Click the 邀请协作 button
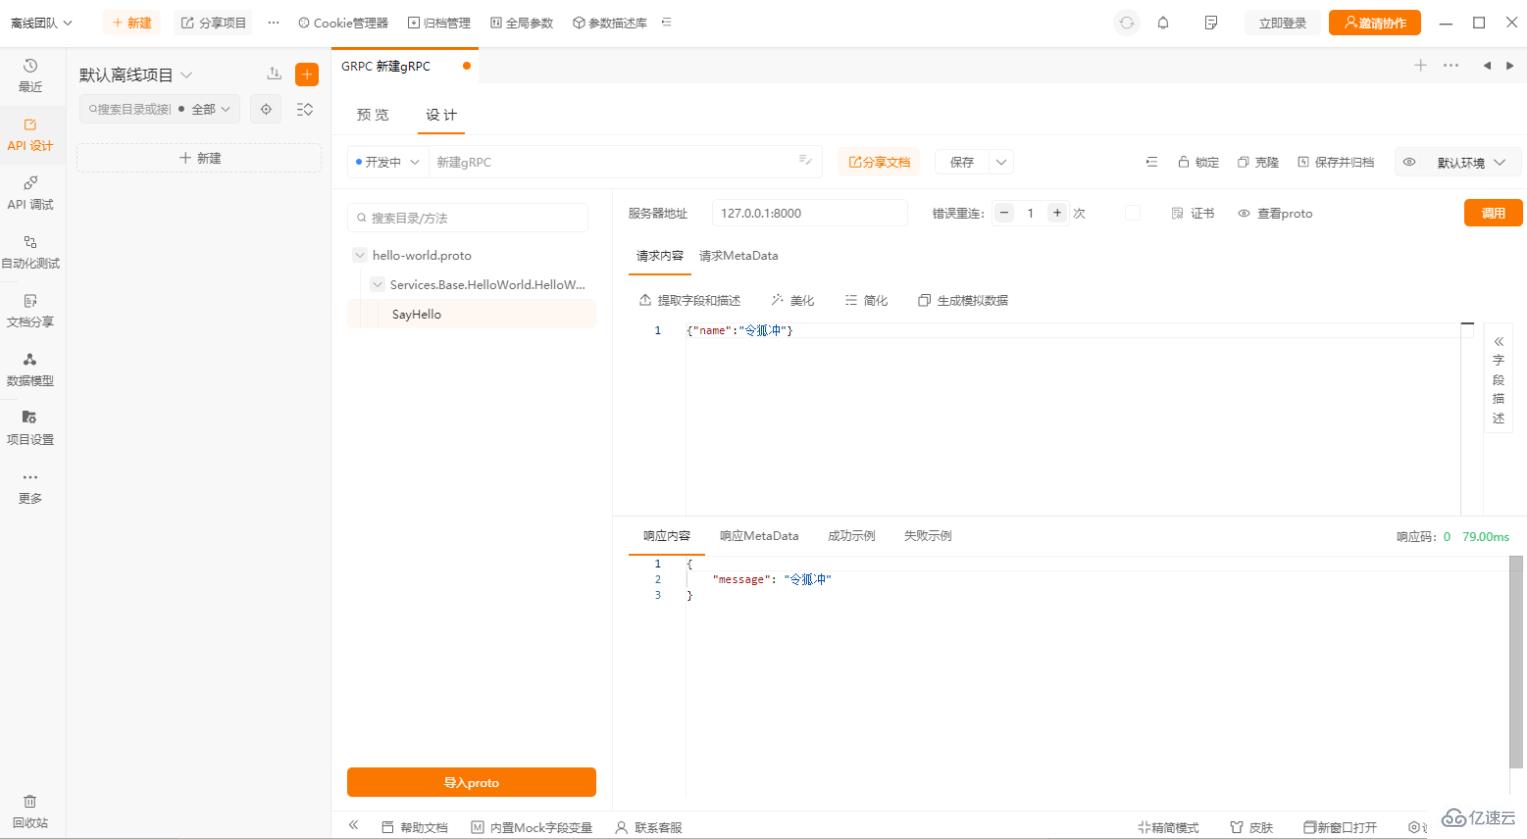Image resolution: width=1527 pixels, height=839 pixels. [x=1374, y=23]
